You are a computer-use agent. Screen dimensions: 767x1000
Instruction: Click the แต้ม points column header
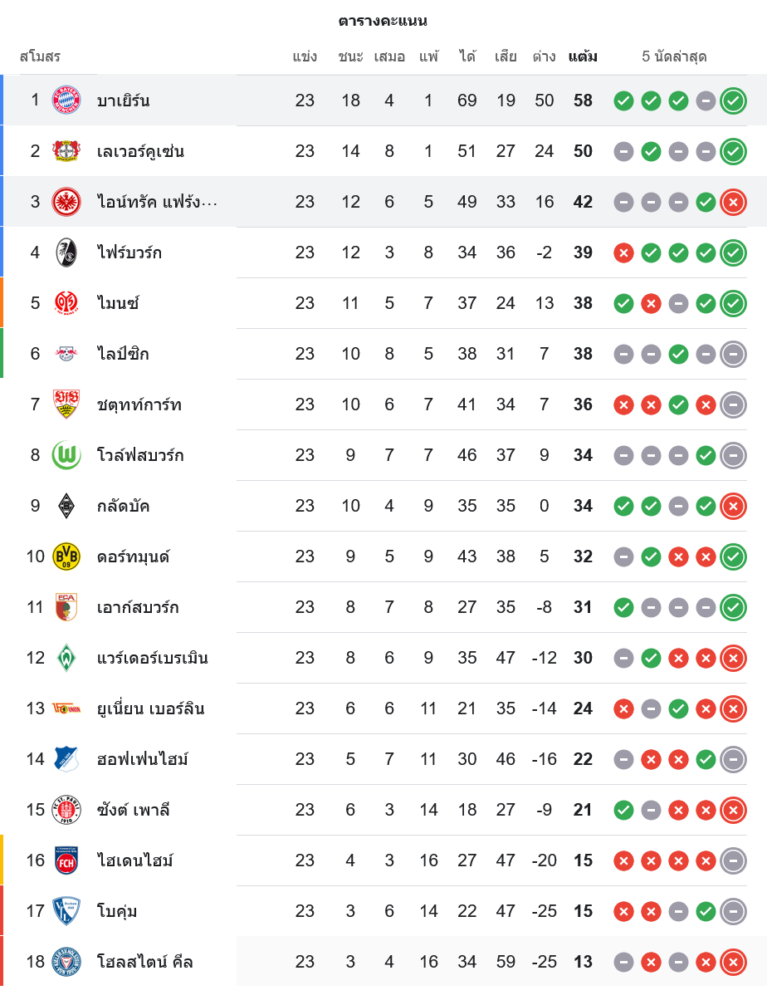pyautogui.click(x=583, y=57)
